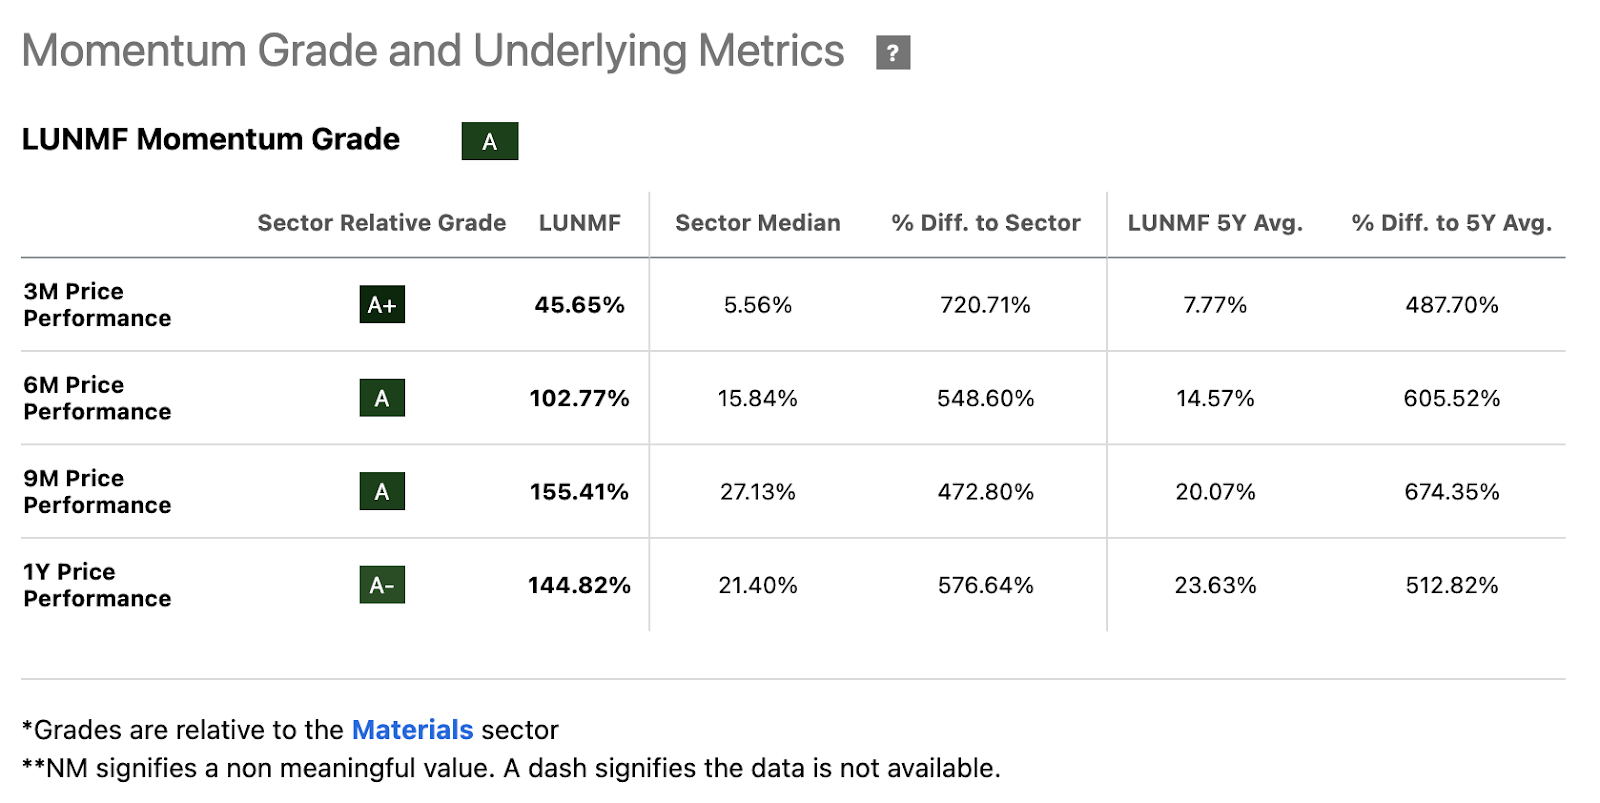Click the LUNMF 5Y Avg. column header
This screenshot has height=803, width=1600.
pos(1215,223)
